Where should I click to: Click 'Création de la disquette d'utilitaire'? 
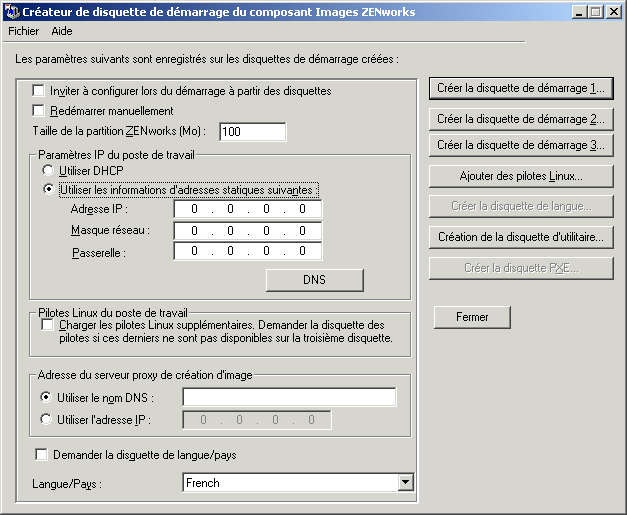(521, 237)
